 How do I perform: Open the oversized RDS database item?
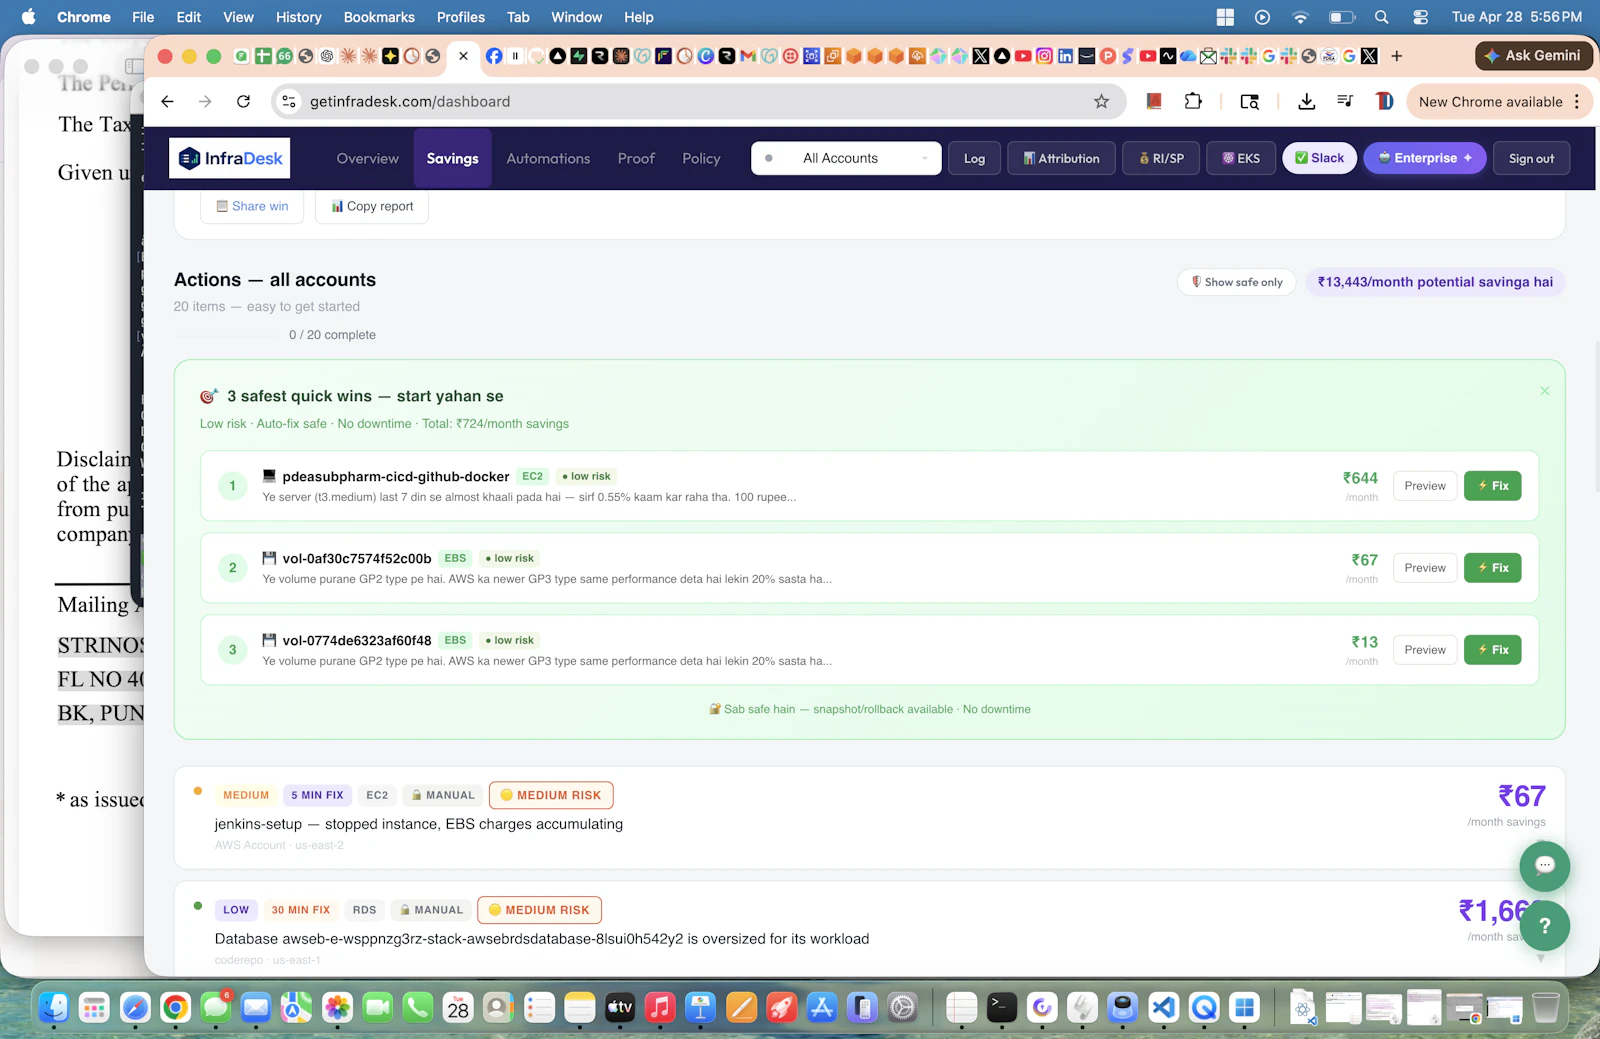[x=869, y=927]
